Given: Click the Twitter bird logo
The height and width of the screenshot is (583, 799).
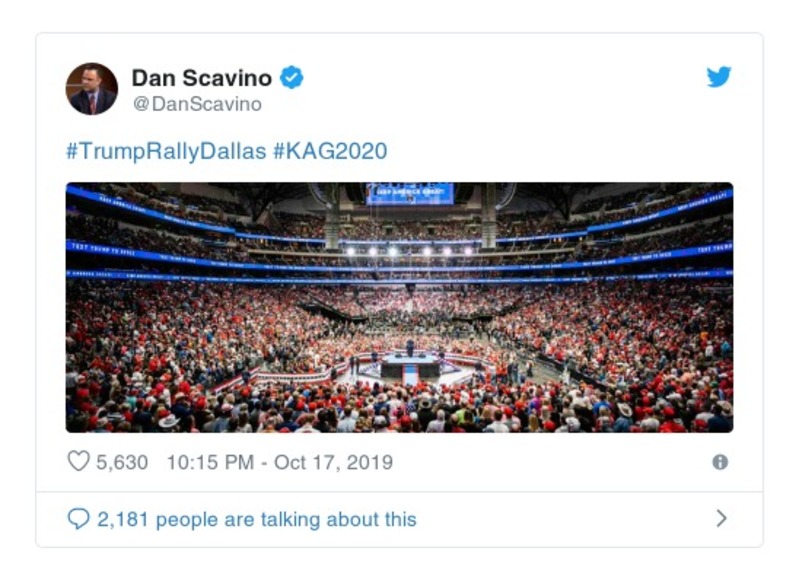Looking at the screenshot, I should pos(719,78).
